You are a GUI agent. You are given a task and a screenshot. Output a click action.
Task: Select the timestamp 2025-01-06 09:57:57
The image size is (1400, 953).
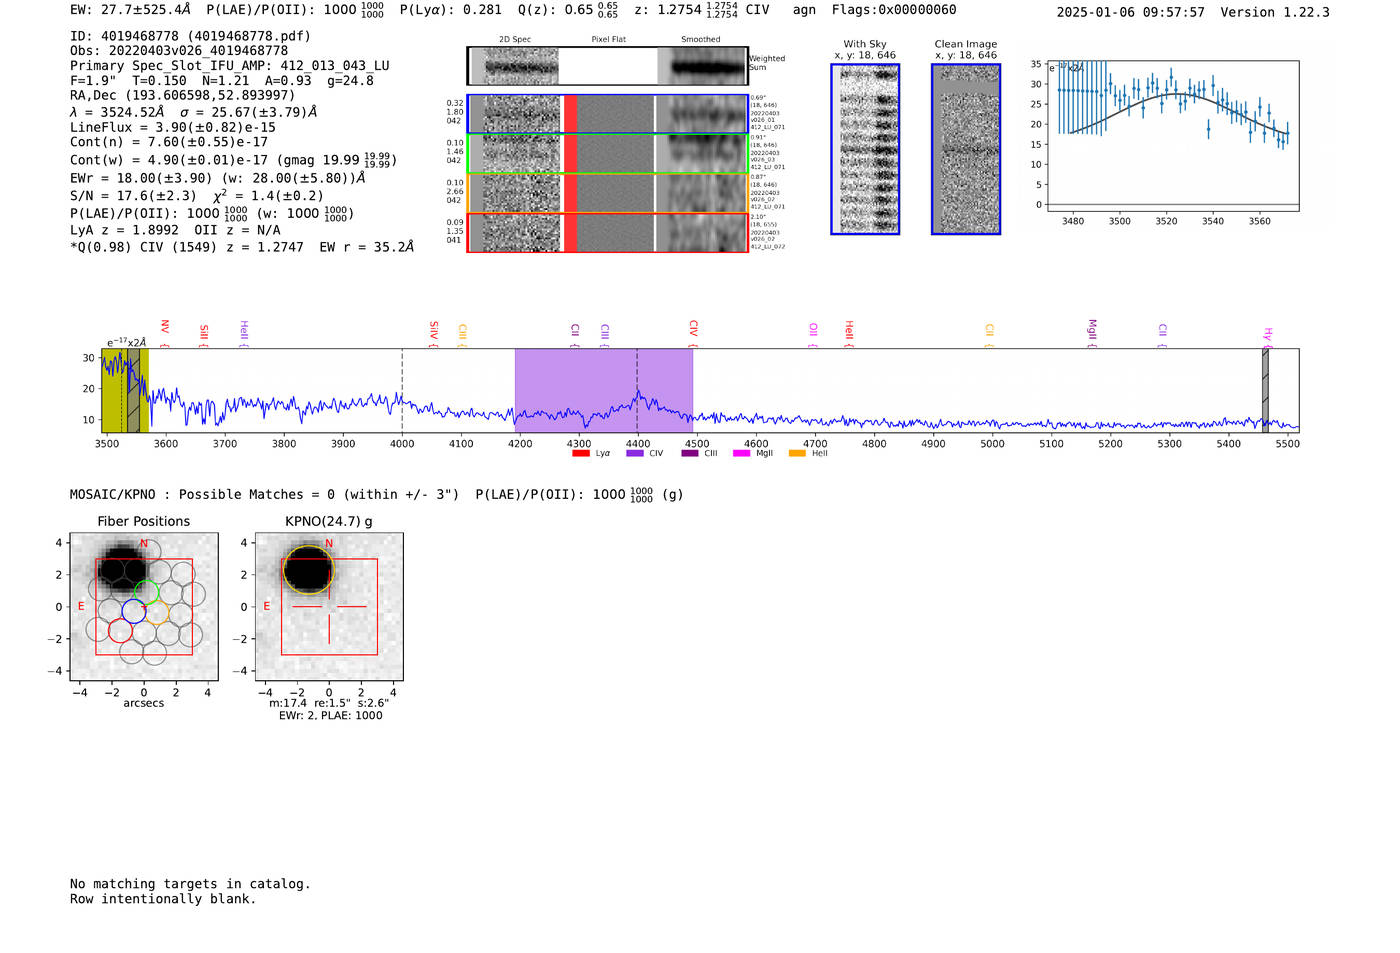point(1131,12)
